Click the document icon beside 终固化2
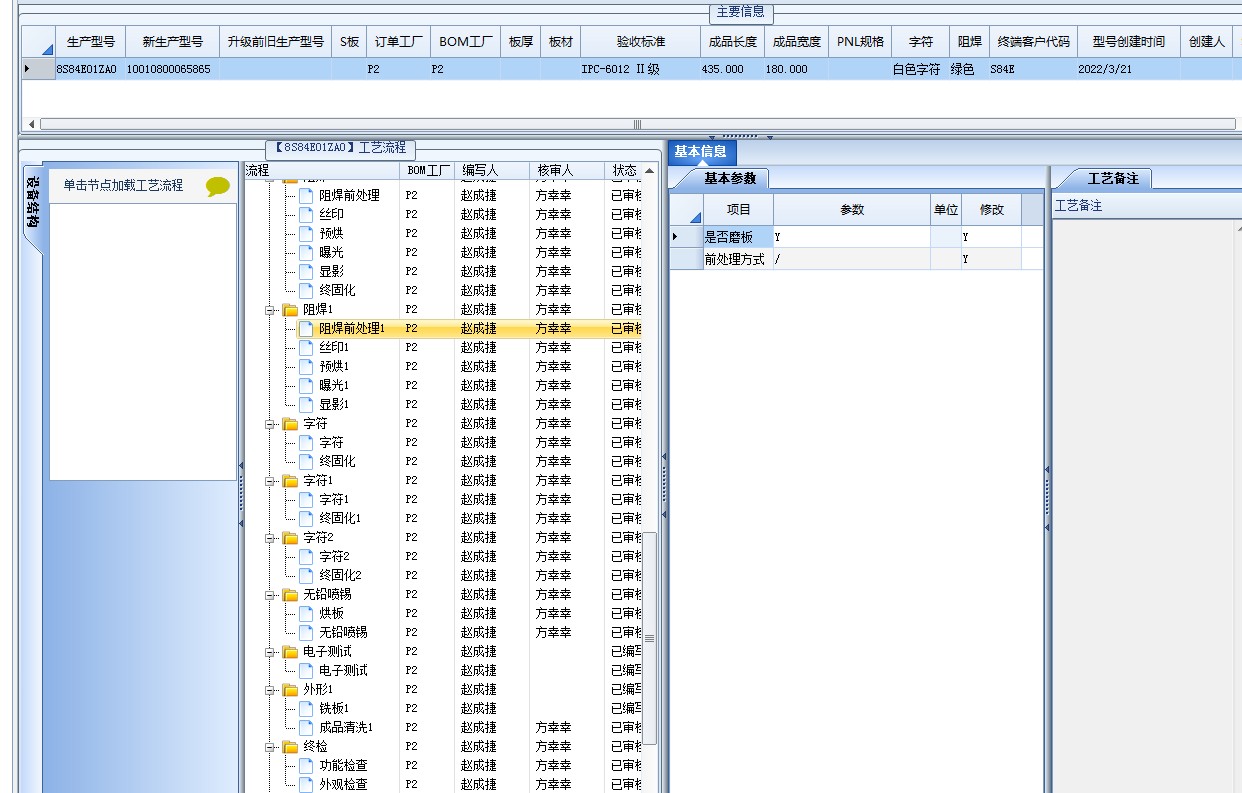1242x793 pixels. click(306, 575)
